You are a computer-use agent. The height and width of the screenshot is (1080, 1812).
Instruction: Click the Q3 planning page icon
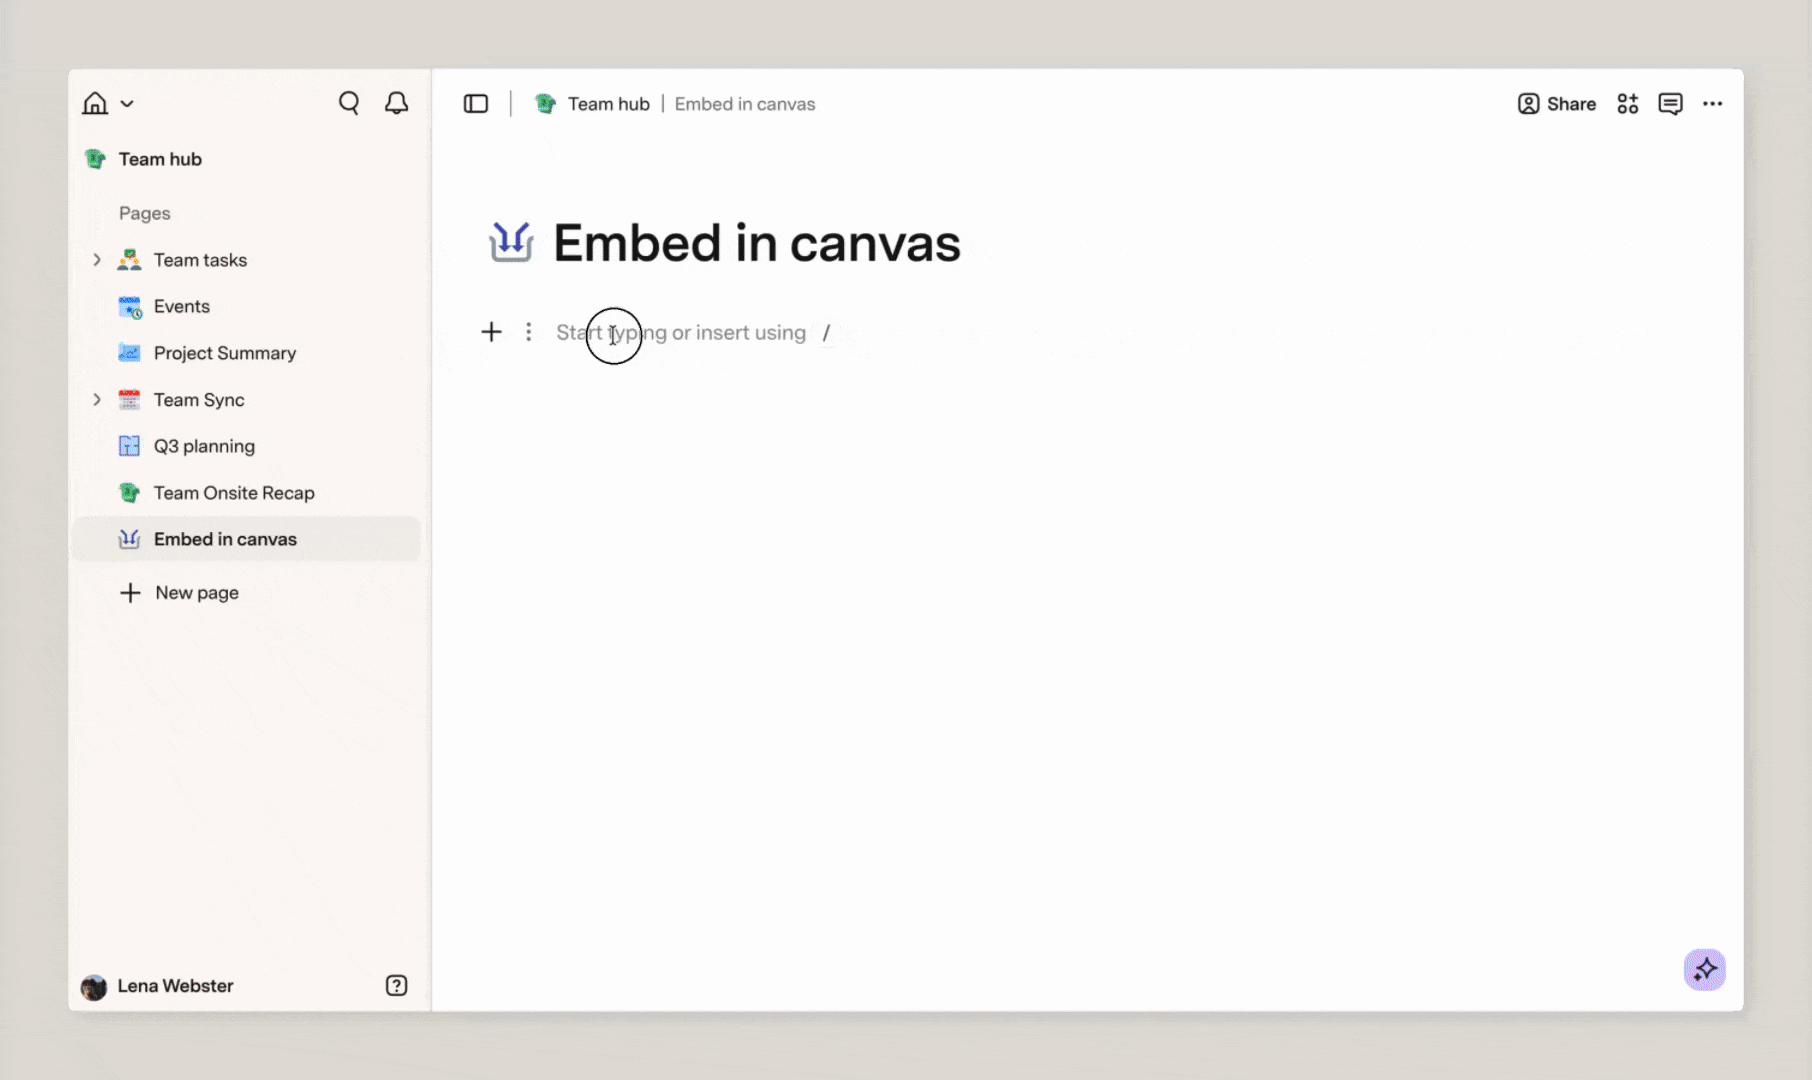tap(130, 446)
